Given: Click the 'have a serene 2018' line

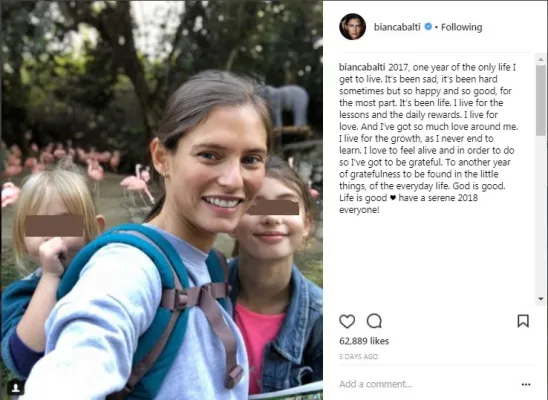Looking at the screenshot, I should click(438, 198).
